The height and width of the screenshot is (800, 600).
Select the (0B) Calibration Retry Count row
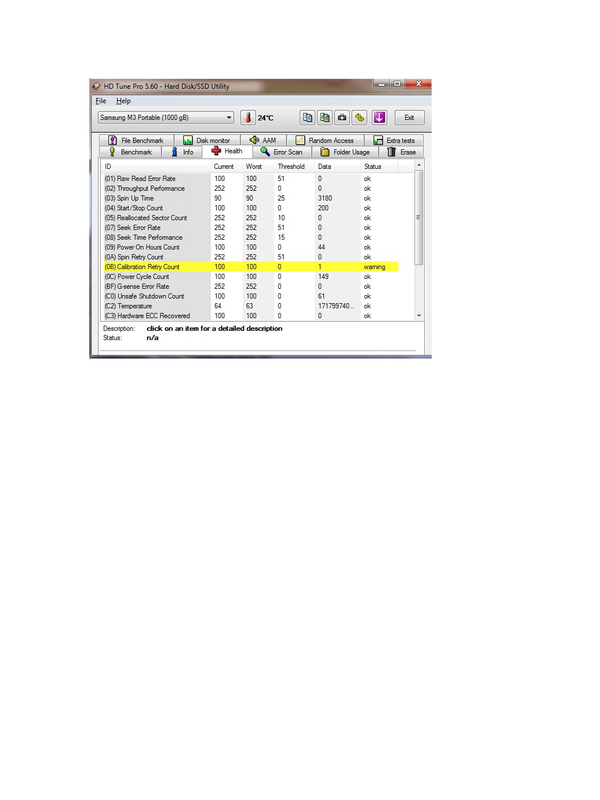tap(251, 267)
